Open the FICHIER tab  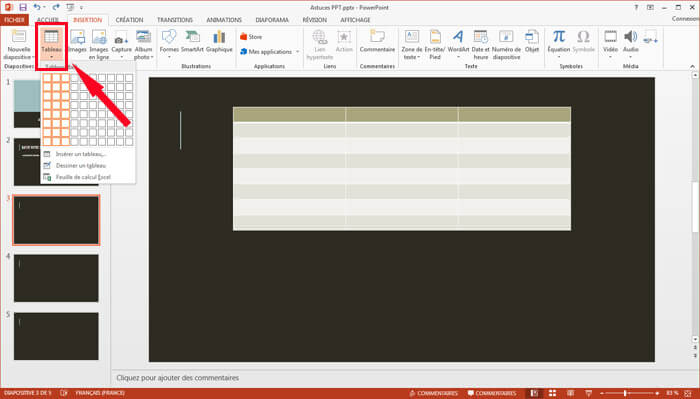(x=14, y=20)
